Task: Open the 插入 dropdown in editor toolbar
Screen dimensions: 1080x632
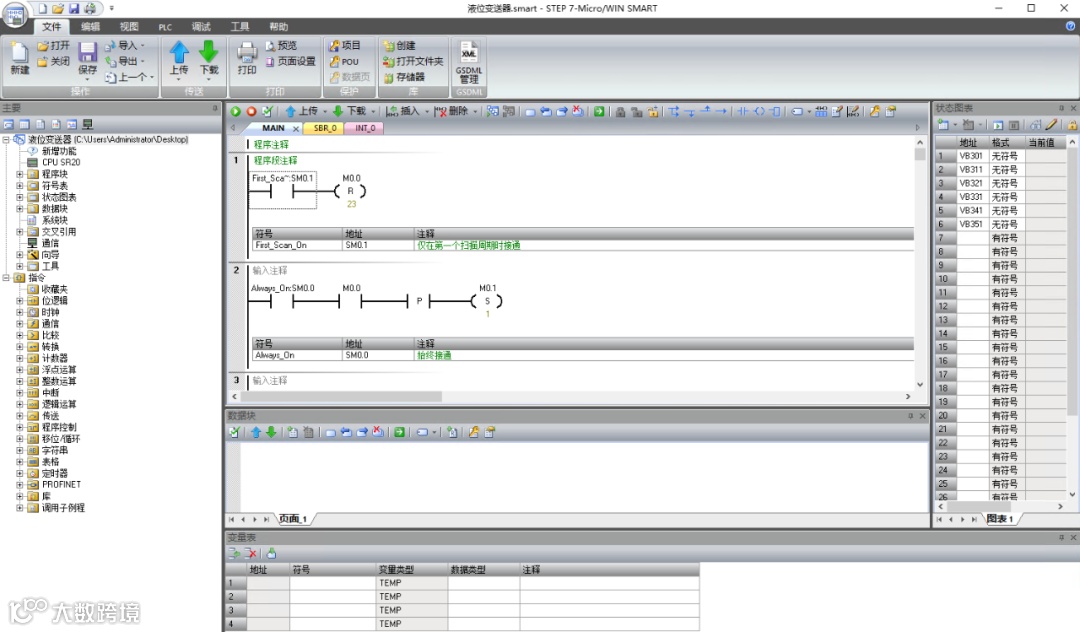Action: coord(427,112)
